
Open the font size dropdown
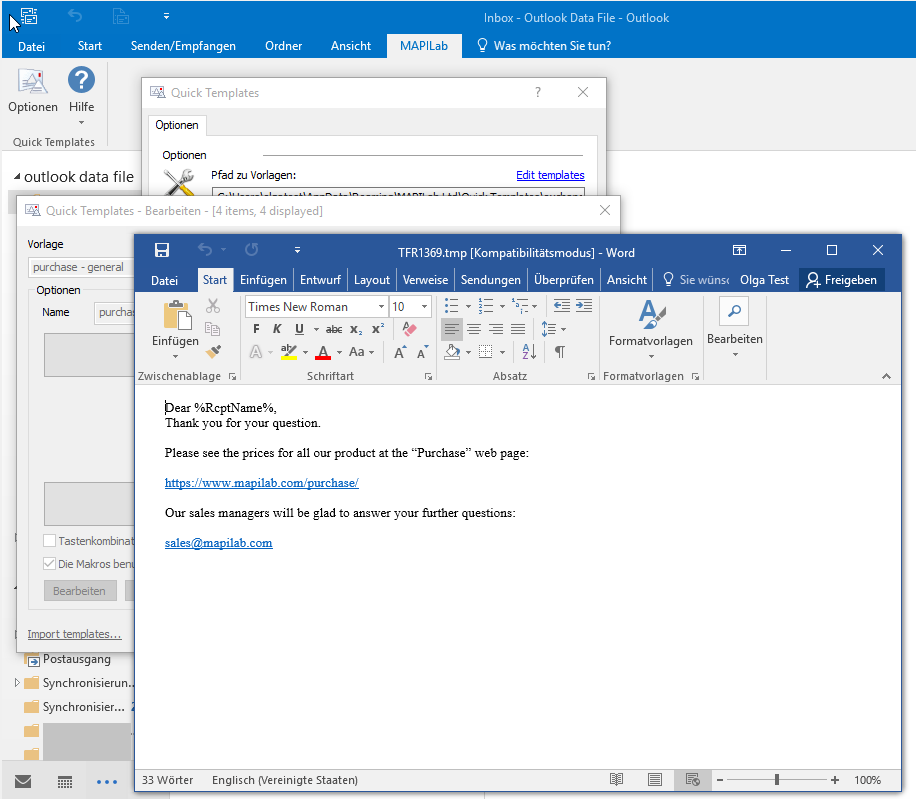(x=424, y=307)
